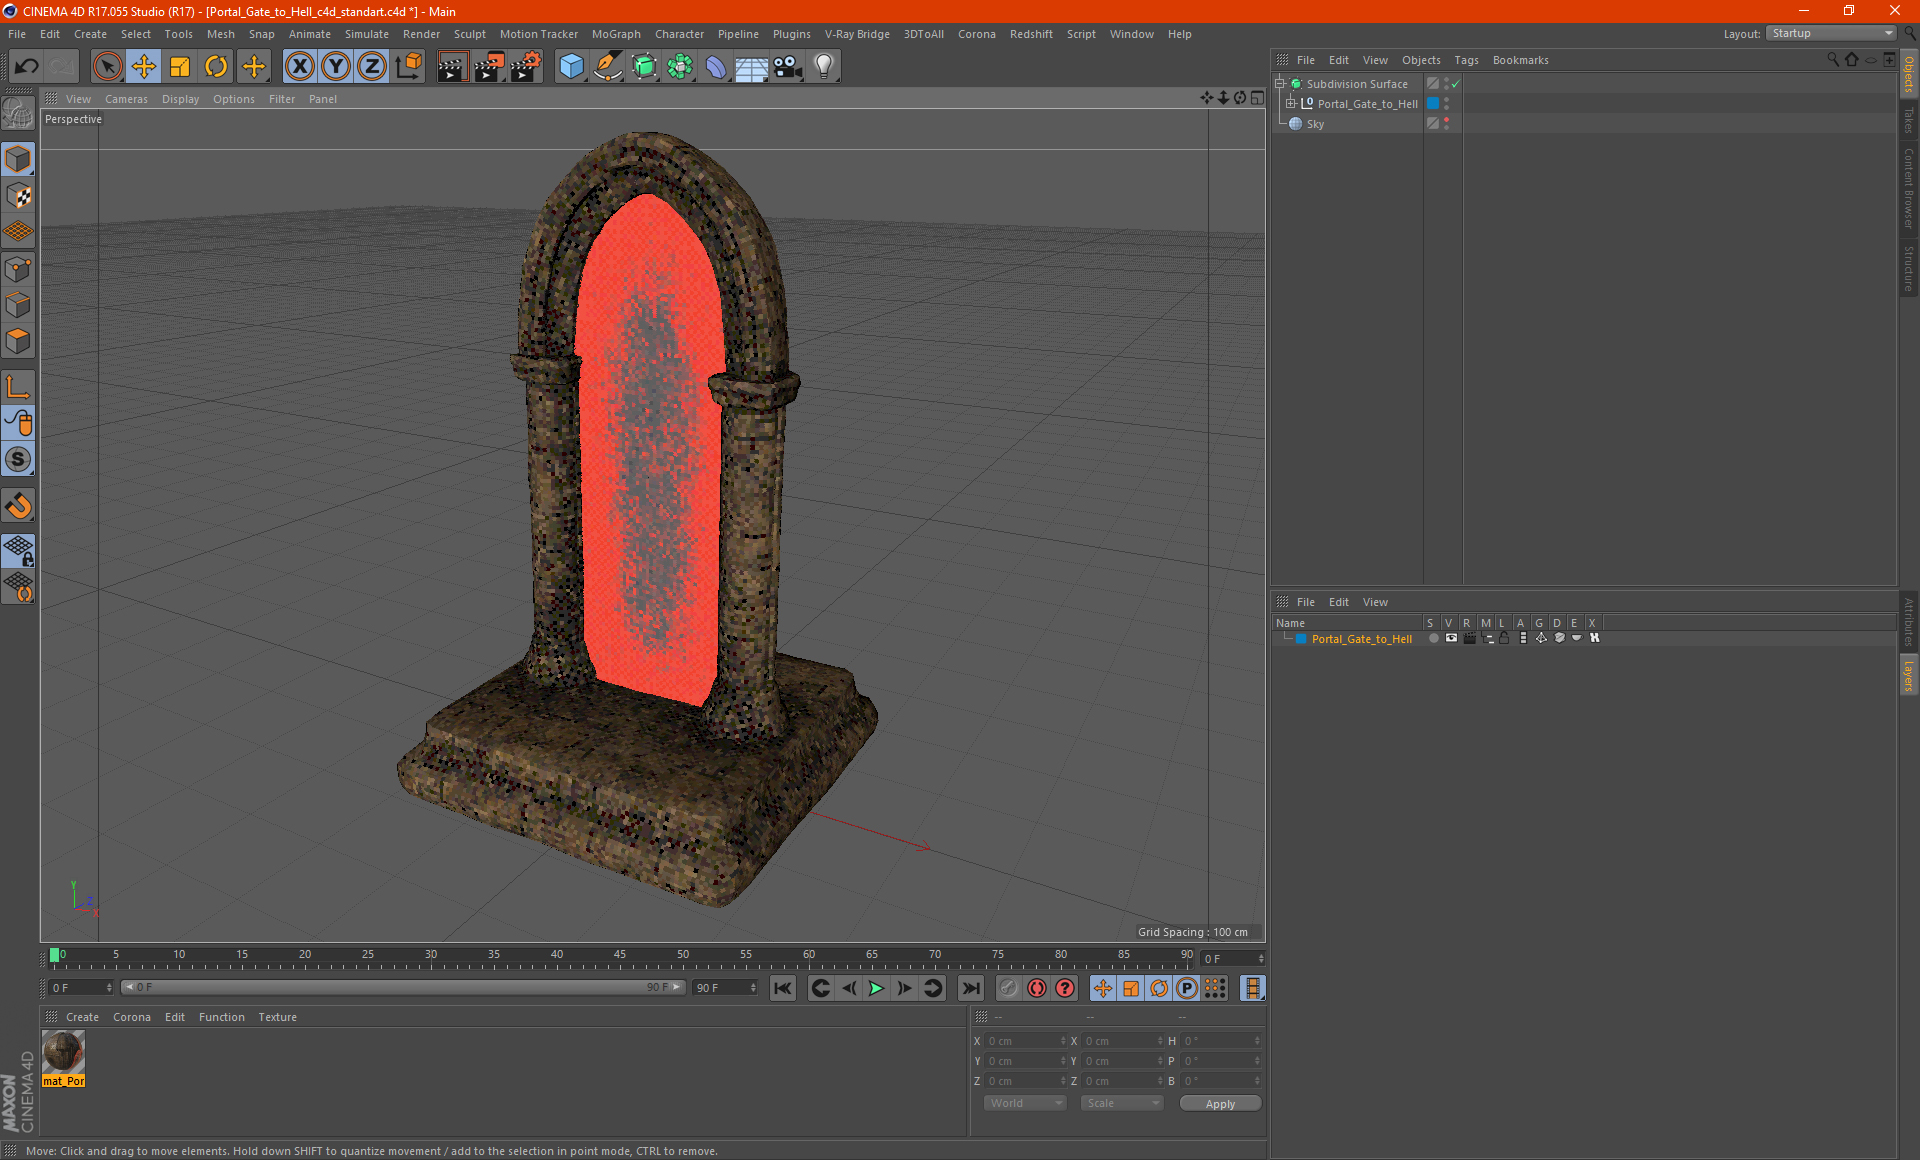The width and height of the screenshot is (1920, 1160).
Task: Select the Sky object
Action: 1315,124
